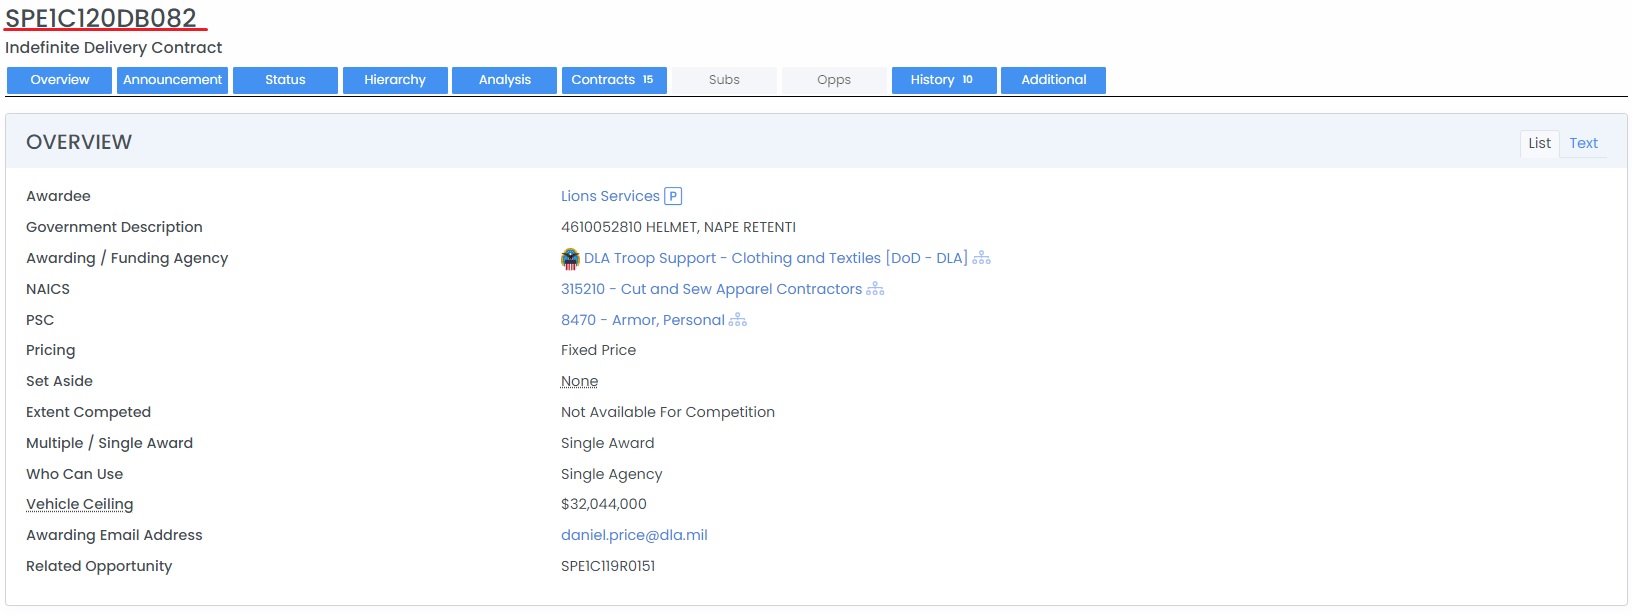Open hierarchy icon beside DLA Troop Support
The width and height of the screenshot is (1632, 615).
982,258
